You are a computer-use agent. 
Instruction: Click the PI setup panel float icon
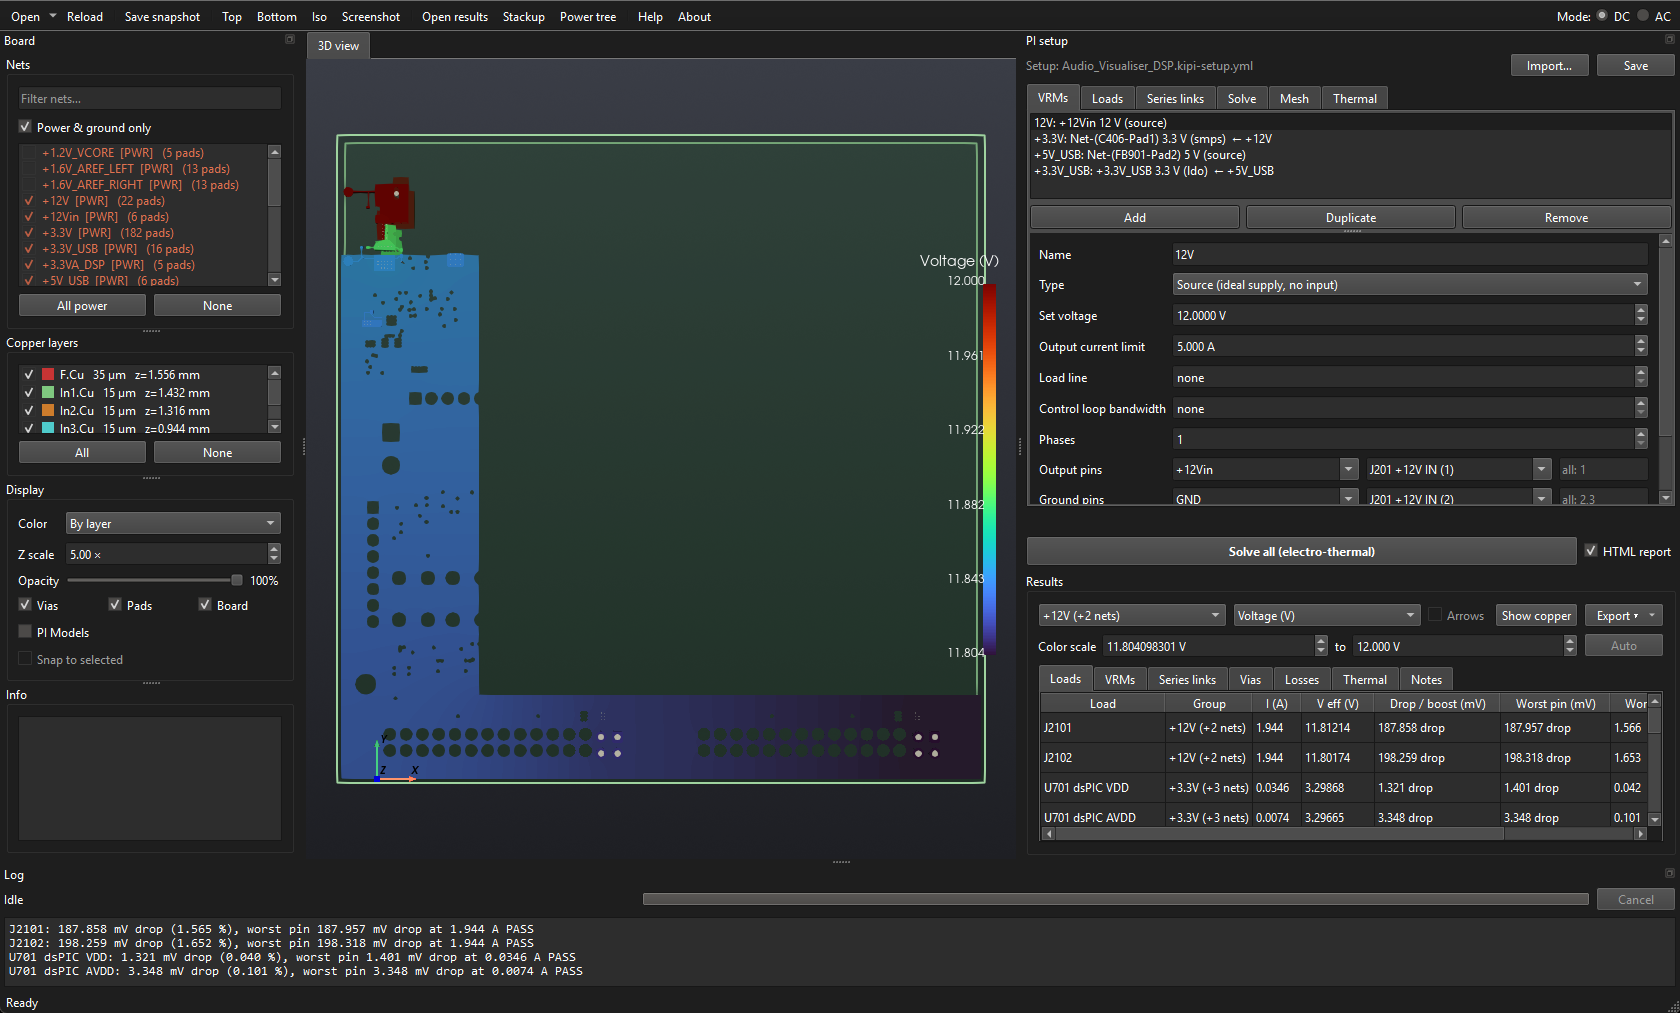point(1669,40)
